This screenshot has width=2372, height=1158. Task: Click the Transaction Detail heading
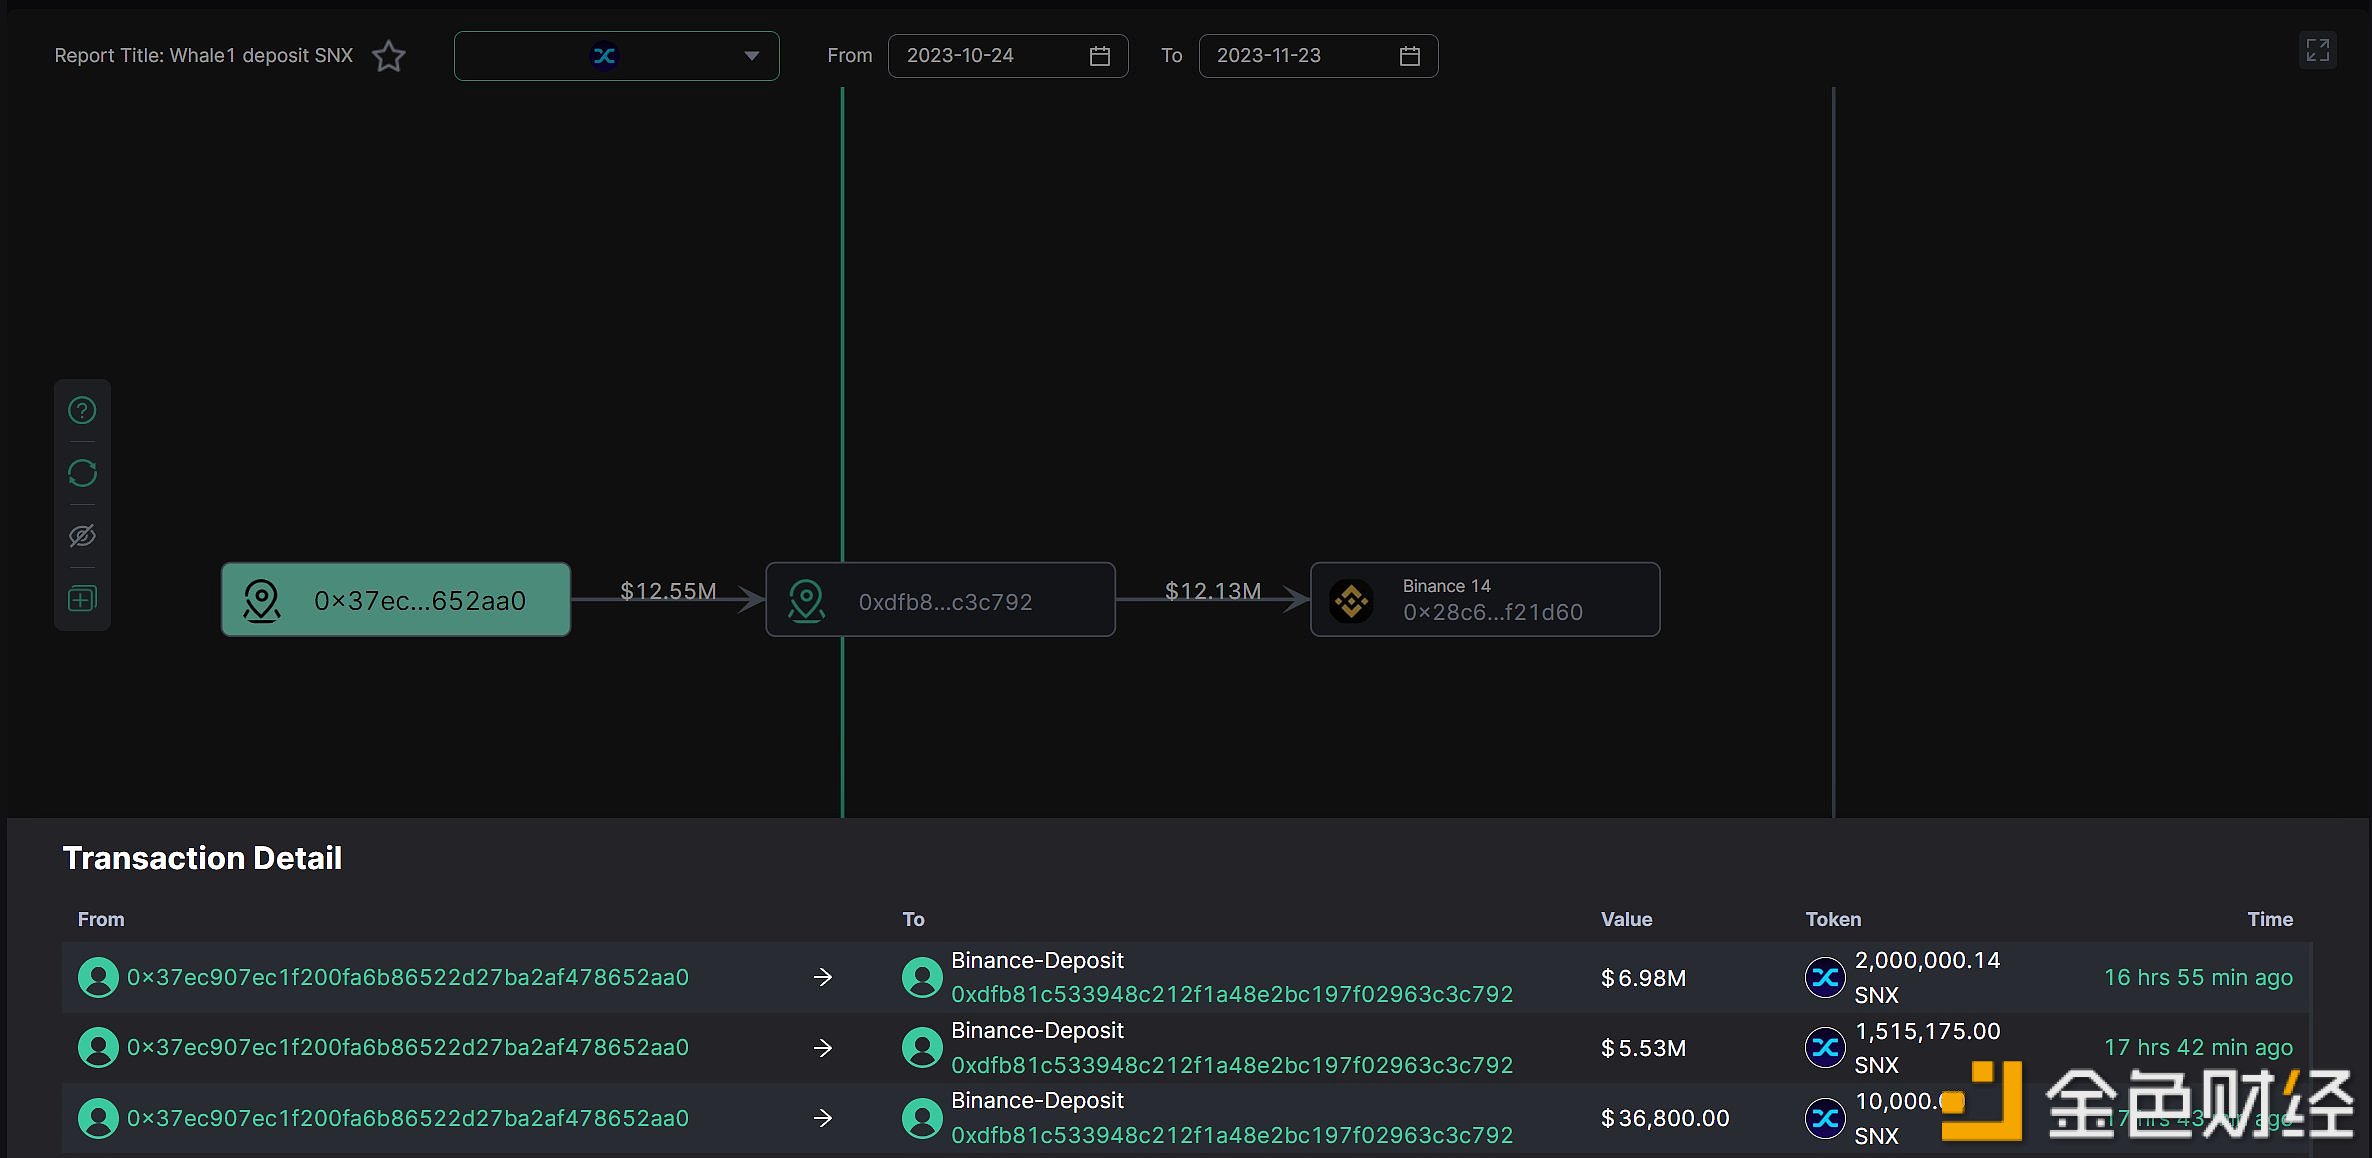202,858
